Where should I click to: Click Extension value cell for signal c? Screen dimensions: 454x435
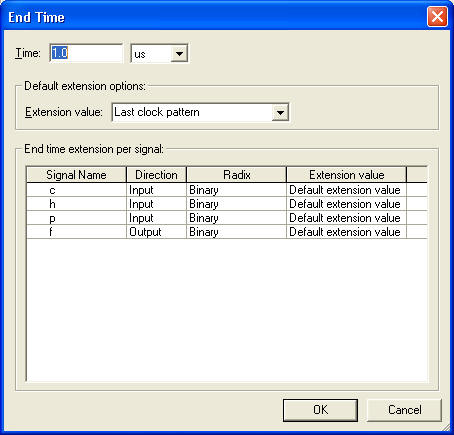click(x=346, y=190)
